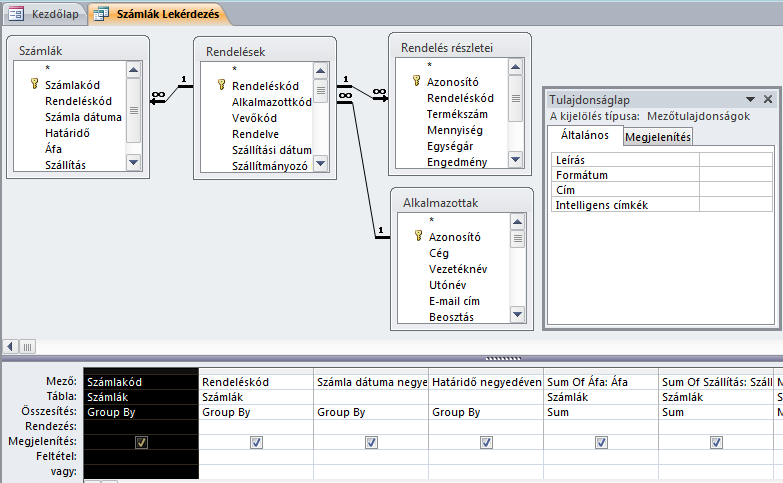Click the Kezdőlap tab form icon
Image resolution: width=783 pixels, height=483 pixels.
pos(16,14)
